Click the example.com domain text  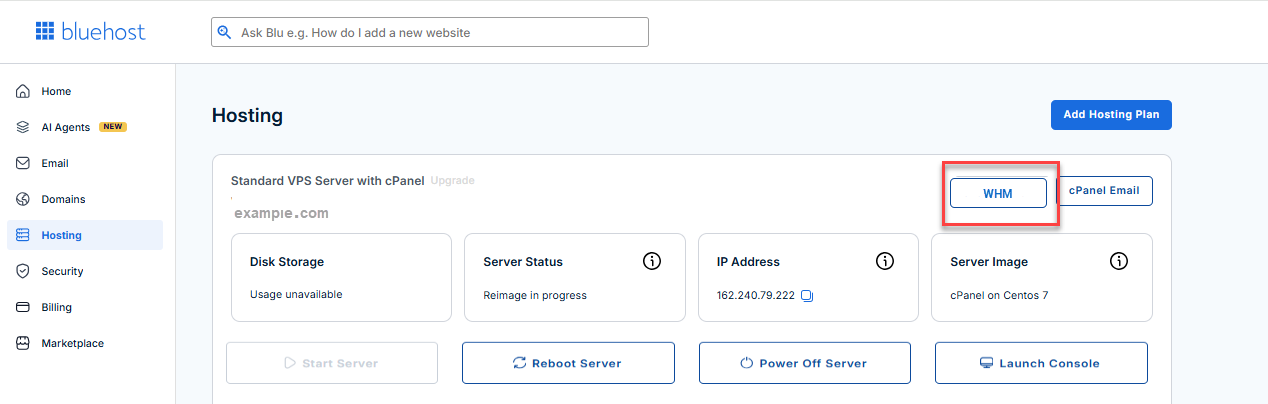(281, 213)
